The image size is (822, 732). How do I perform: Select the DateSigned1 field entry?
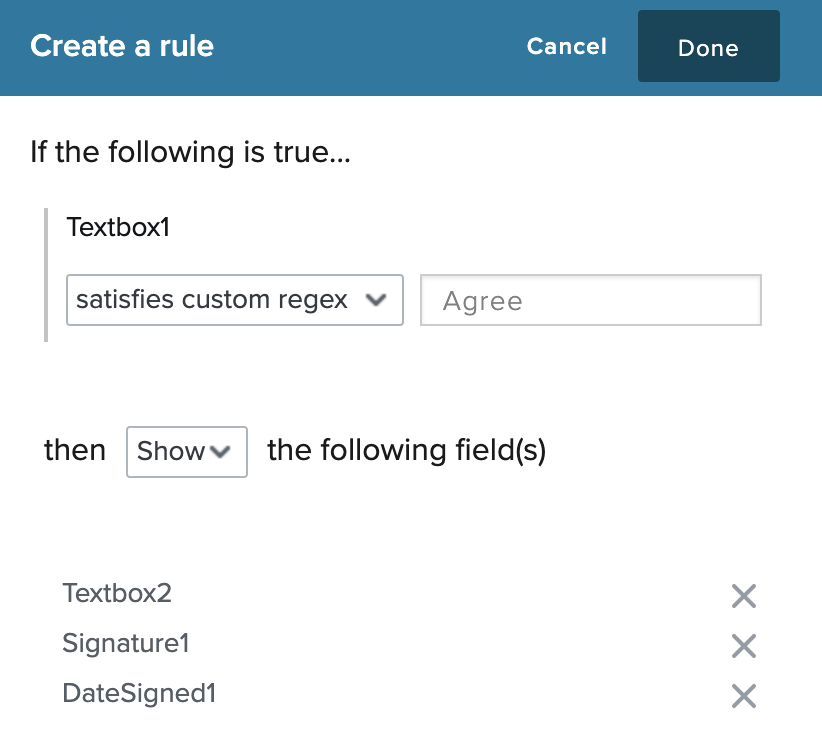139,693
